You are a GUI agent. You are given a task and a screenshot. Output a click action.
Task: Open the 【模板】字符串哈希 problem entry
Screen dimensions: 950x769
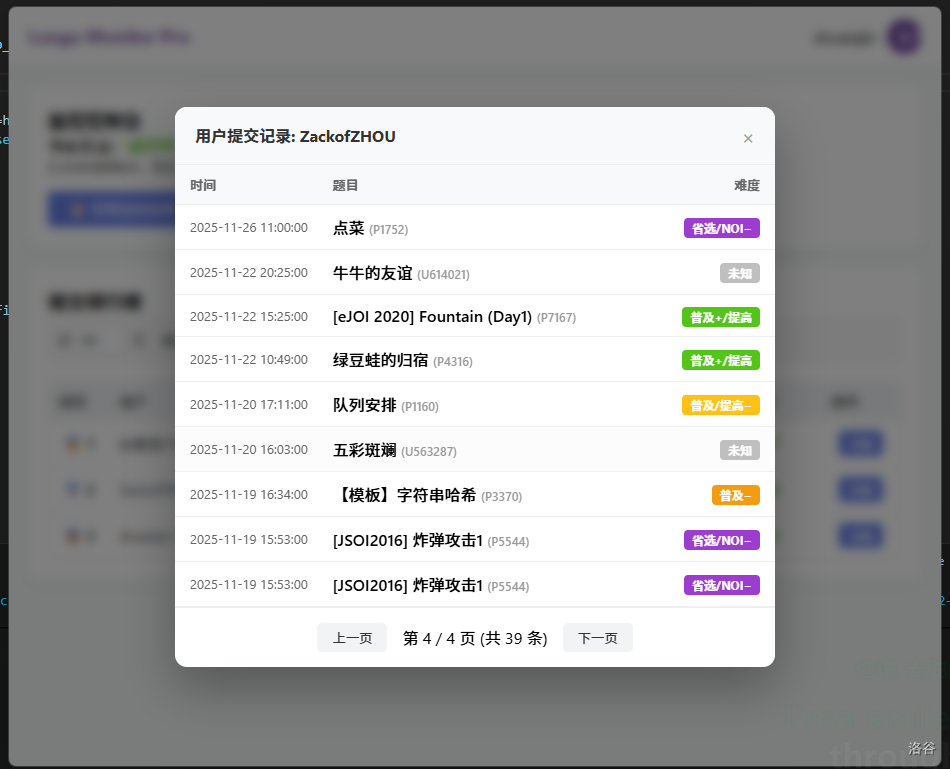tap(404, 495)
